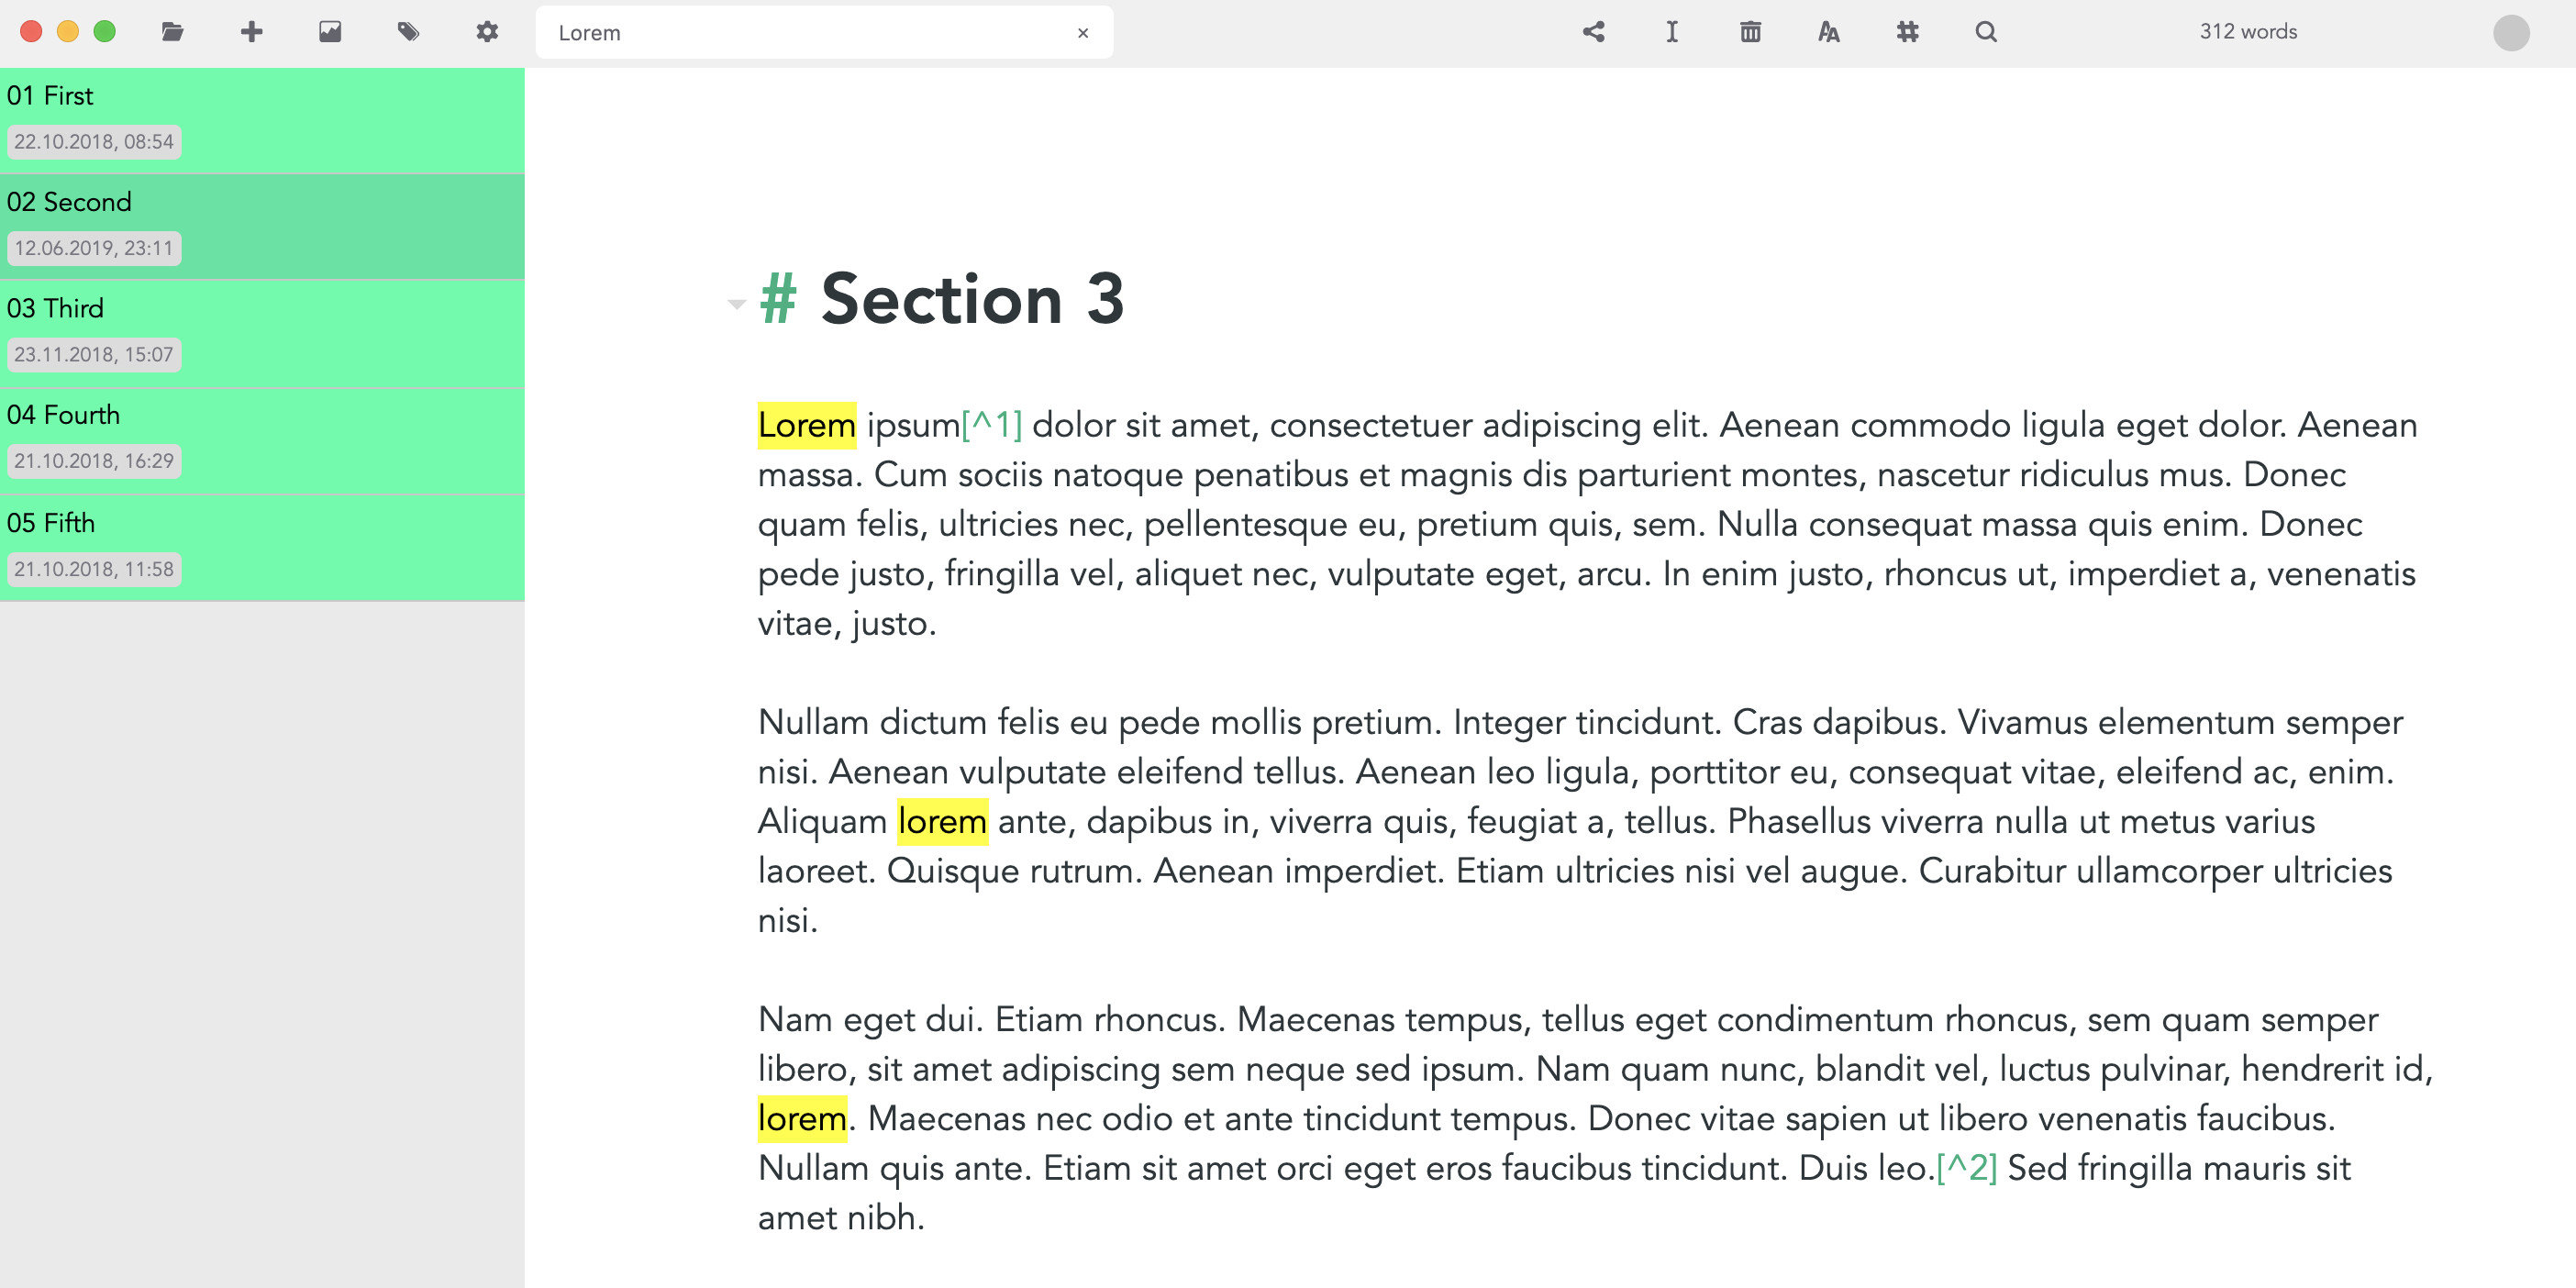Collapse the Section 3 heading arrow
Screen dimensions: 2576x1288
point(737,303)
